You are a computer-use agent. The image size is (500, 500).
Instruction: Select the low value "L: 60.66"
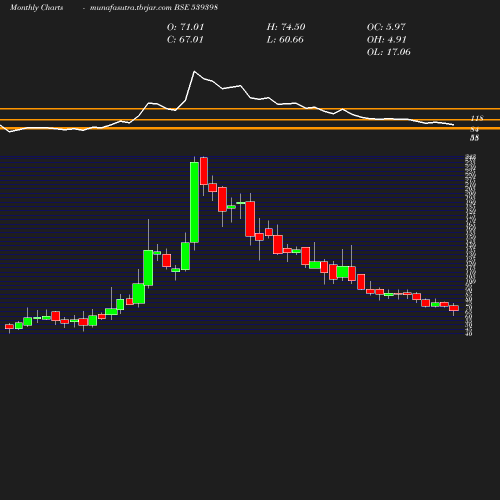click(x=285, y=40)
